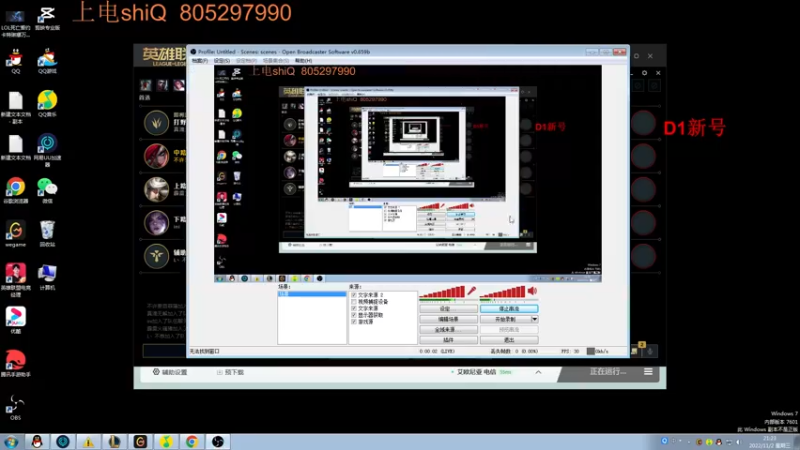Open the 回收站 Recycle Bin
Image resolution: width=800 pixels, height=450 pixels.
[x=47, y=234]
